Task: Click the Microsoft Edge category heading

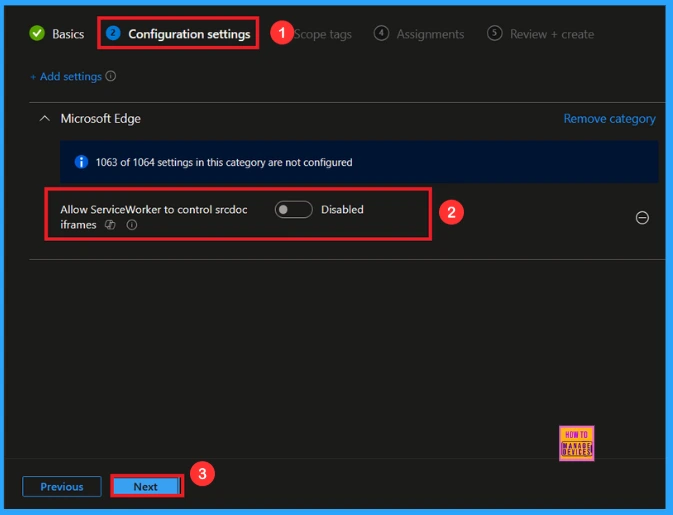Action: [x=100, y=119]
